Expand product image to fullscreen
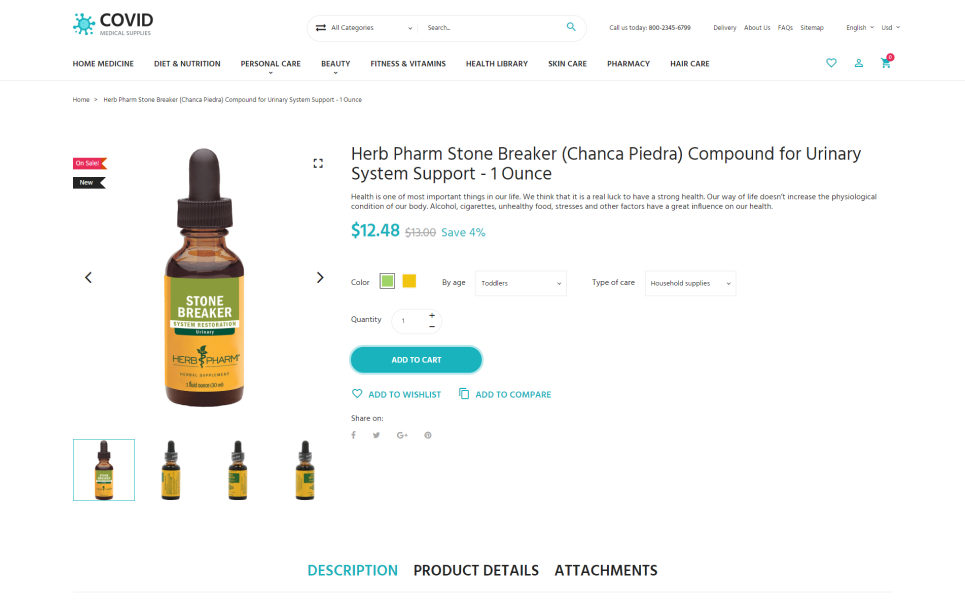The height and width of the screenshot is (600, 965). click(x=318, y=163)
